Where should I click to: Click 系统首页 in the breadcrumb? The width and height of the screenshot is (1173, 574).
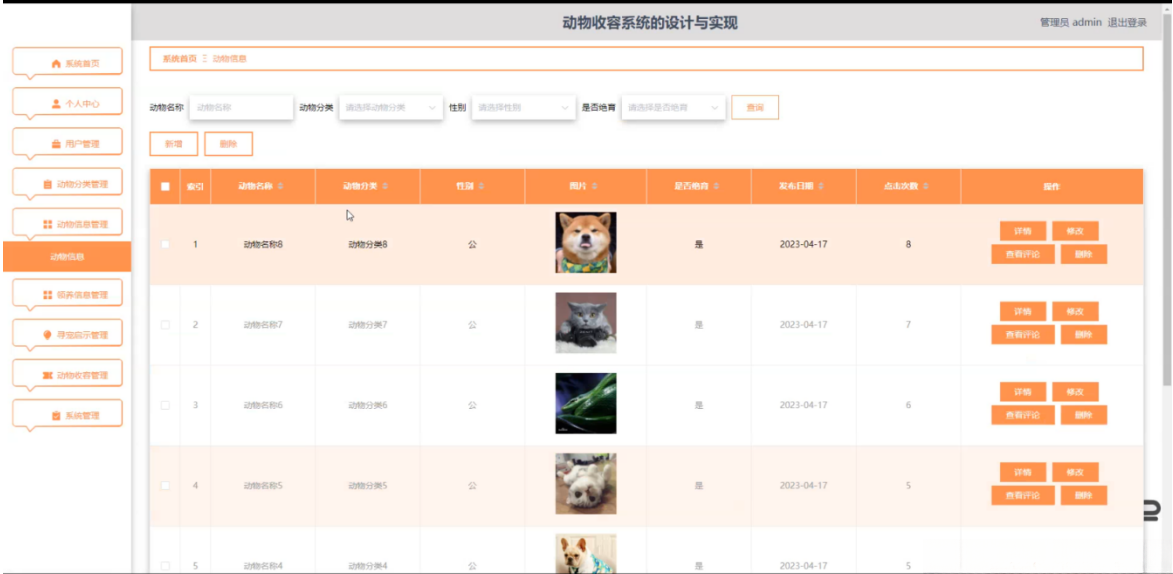(179, 58)
